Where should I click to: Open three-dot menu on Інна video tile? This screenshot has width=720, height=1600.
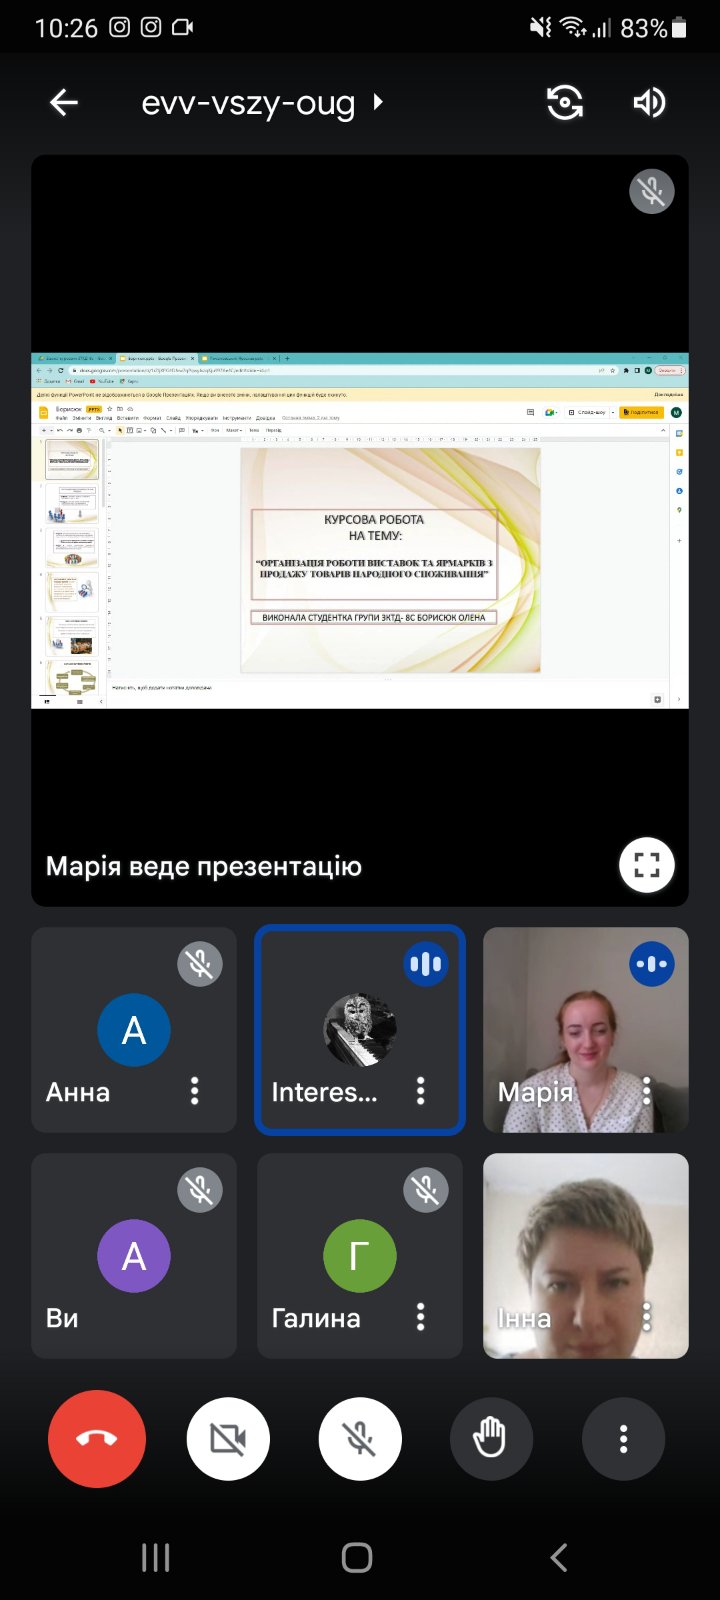coord(647,1317)
